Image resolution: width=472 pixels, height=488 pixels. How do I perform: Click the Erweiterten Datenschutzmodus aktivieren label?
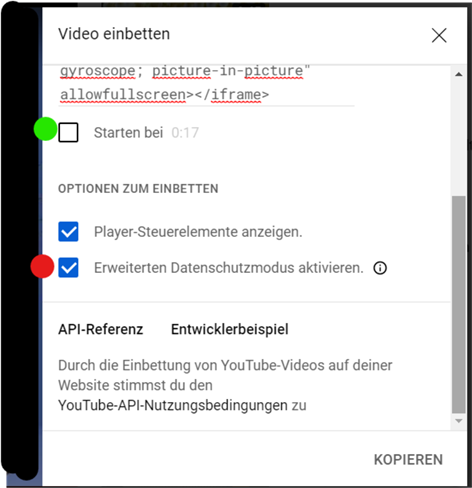click(229, 268)
